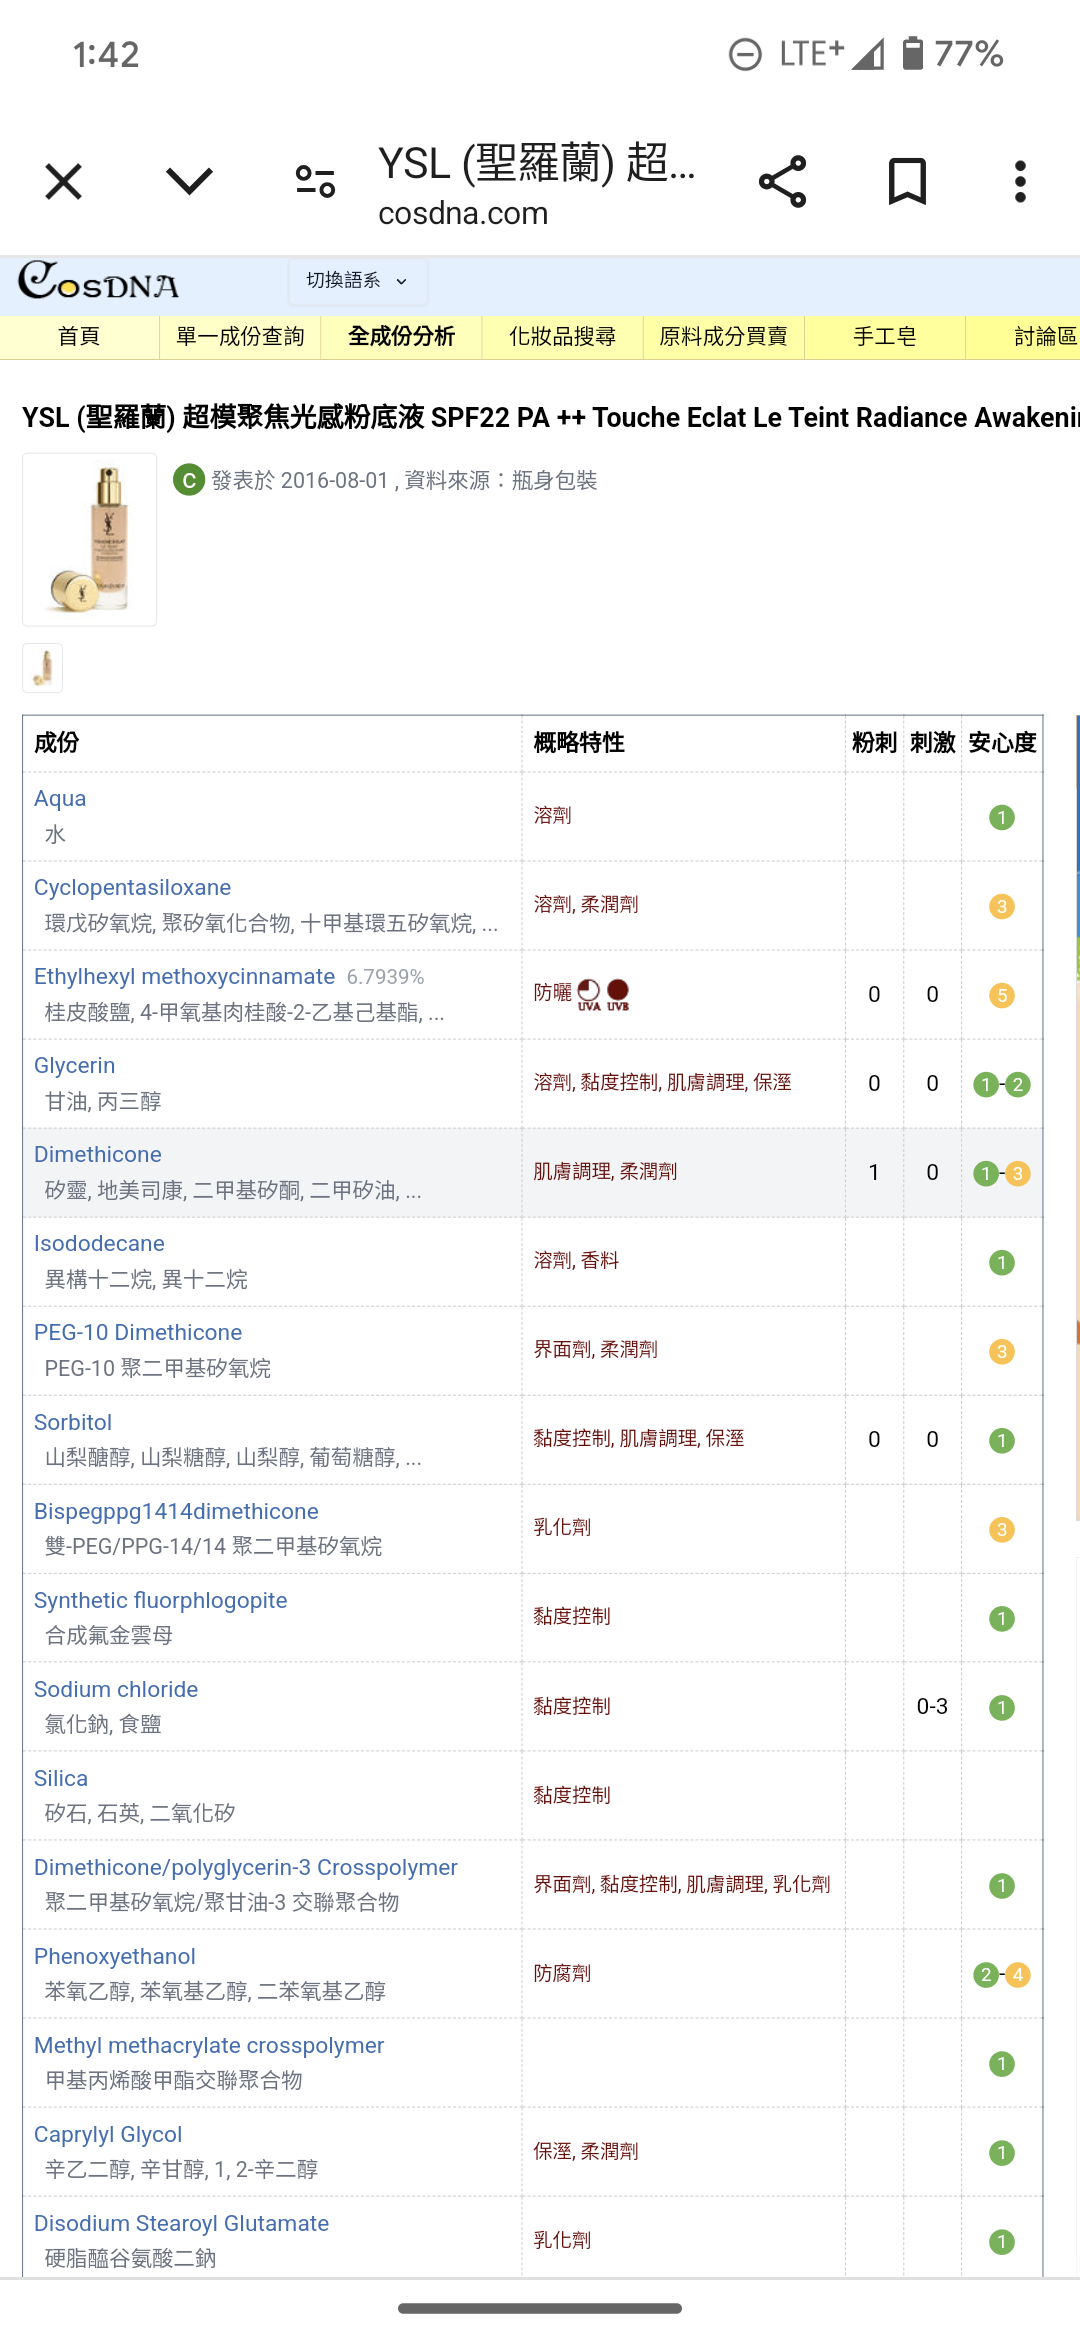Share this page
Viewport: 1080px width, 2340px height.
pos(782,182)
